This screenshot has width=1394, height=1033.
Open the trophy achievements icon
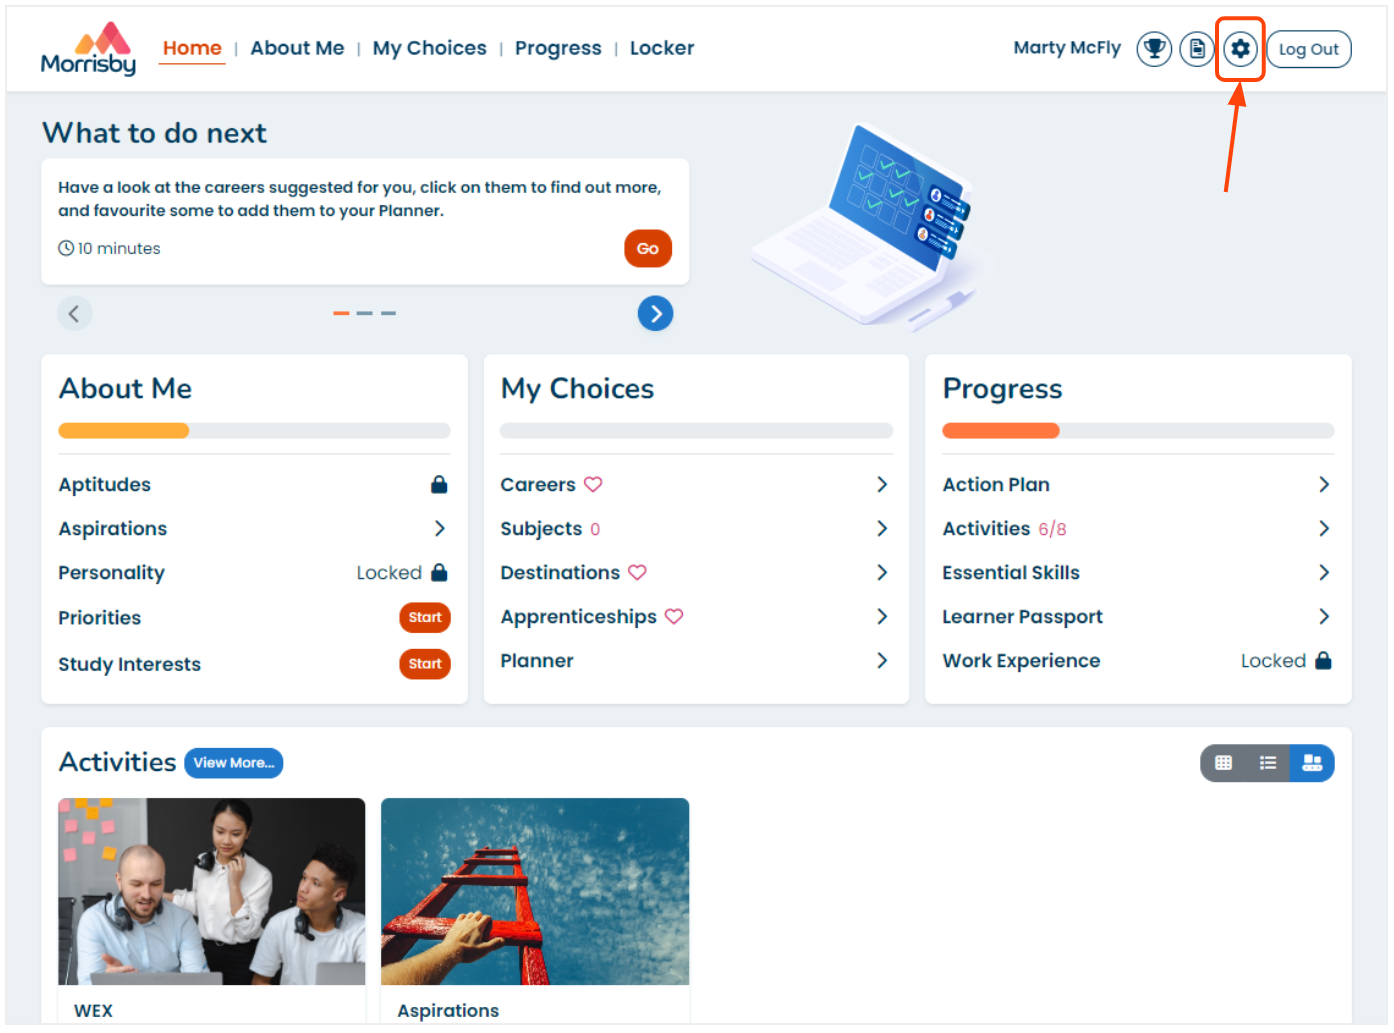click(1154, 48)
